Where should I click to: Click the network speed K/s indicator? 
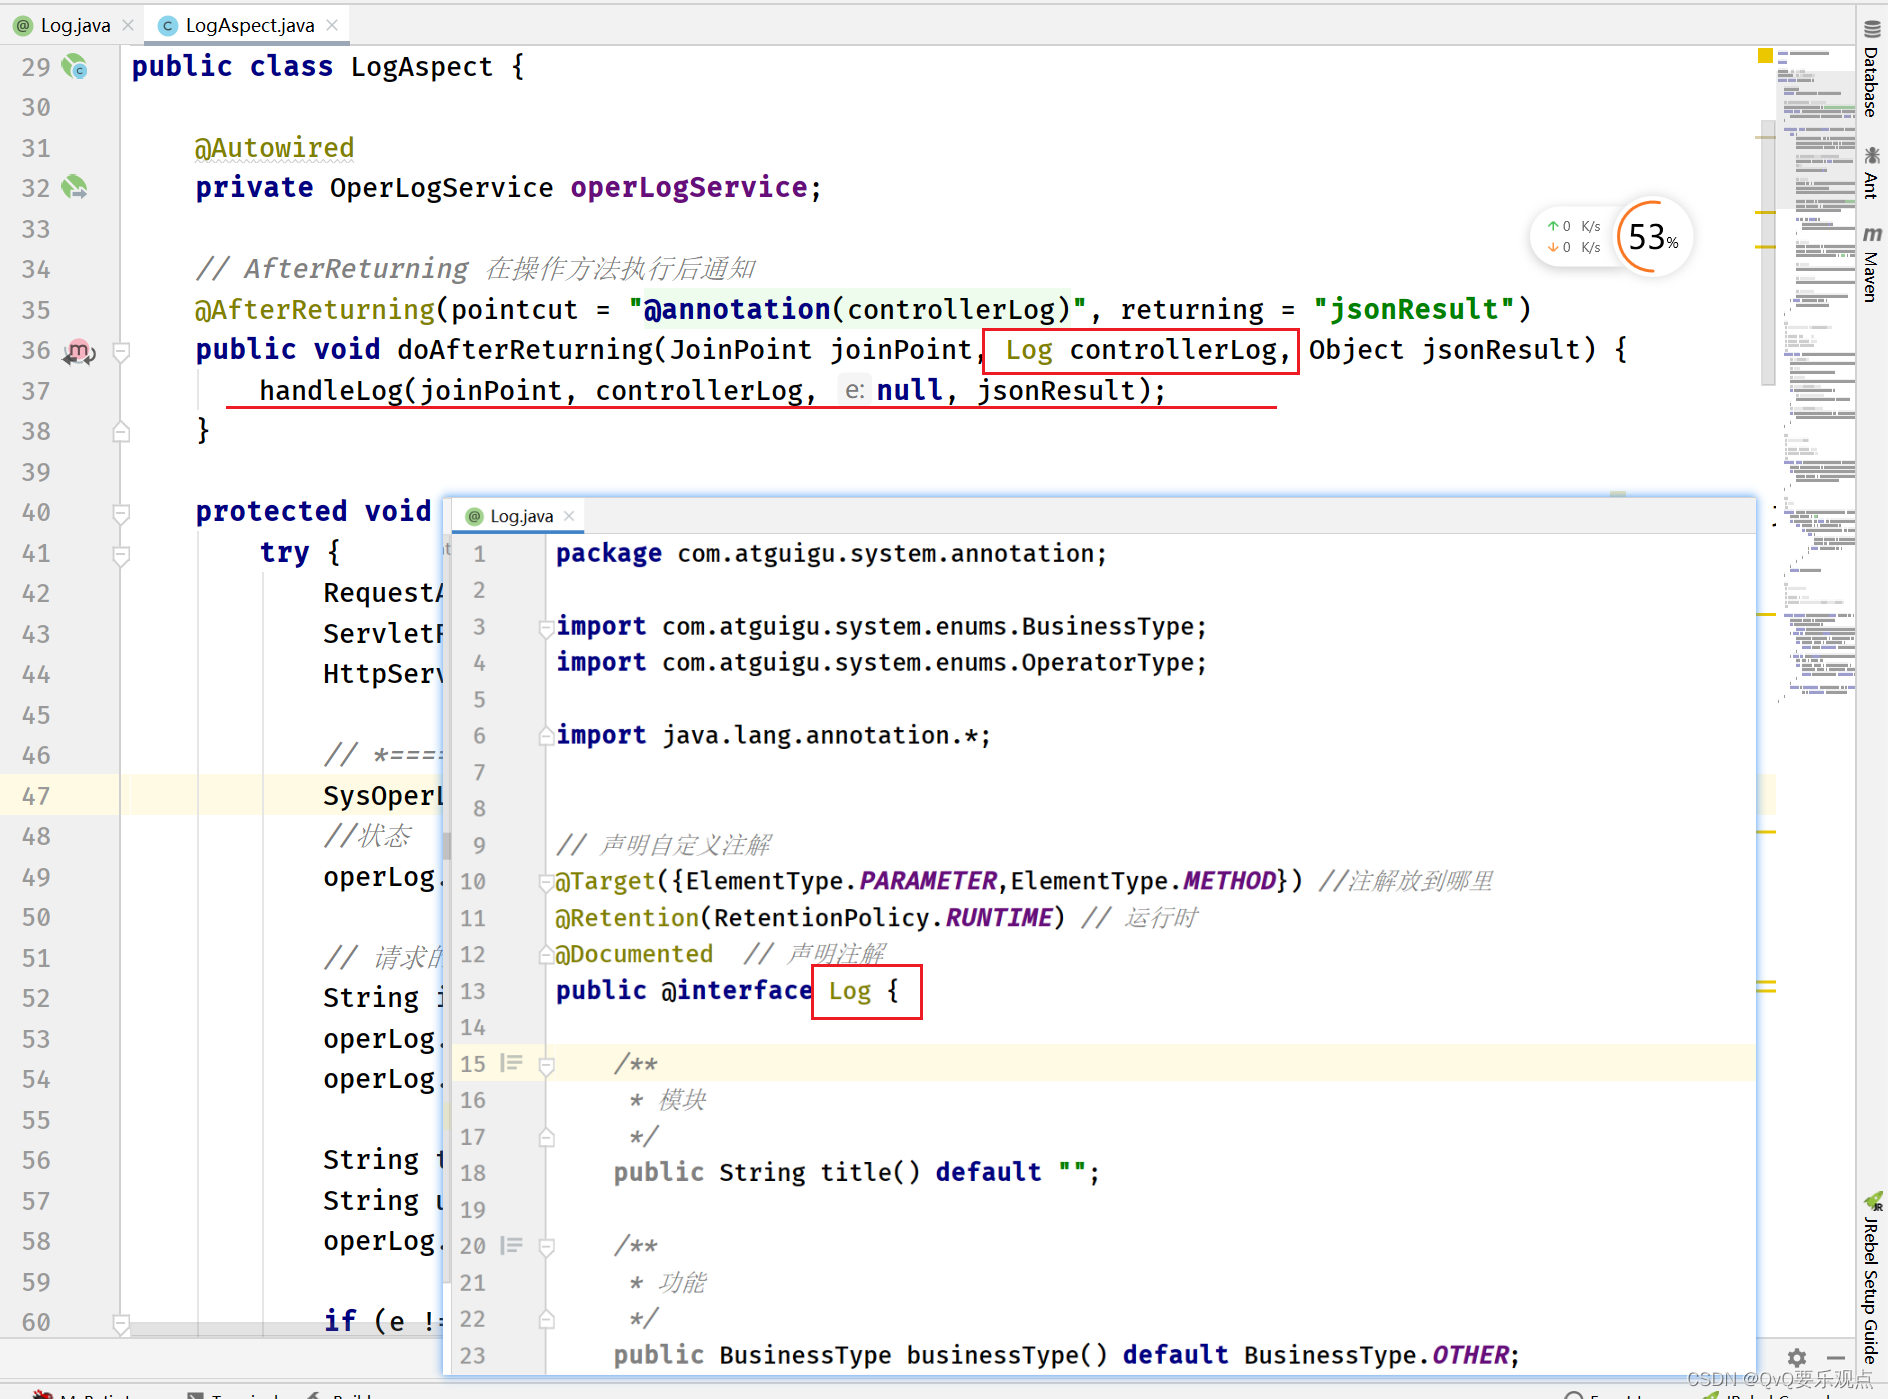click(x=1574, y=237)
